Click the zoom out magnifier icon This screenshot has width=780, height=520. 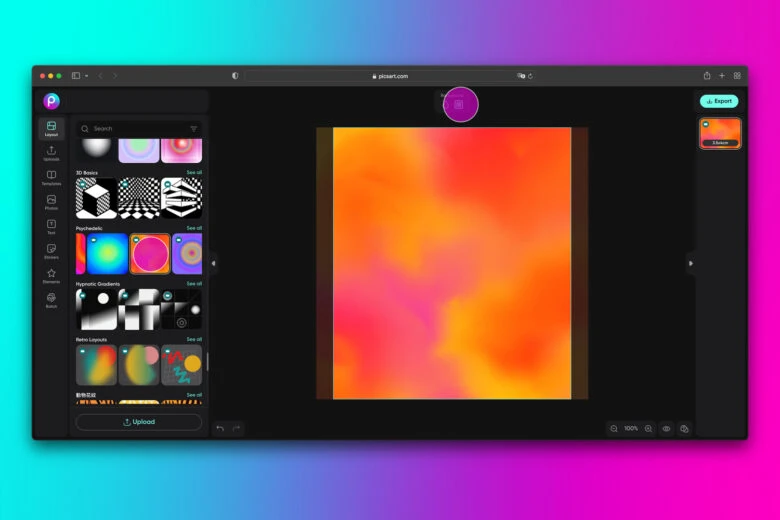pyautogui.click(x=614, y=428)
